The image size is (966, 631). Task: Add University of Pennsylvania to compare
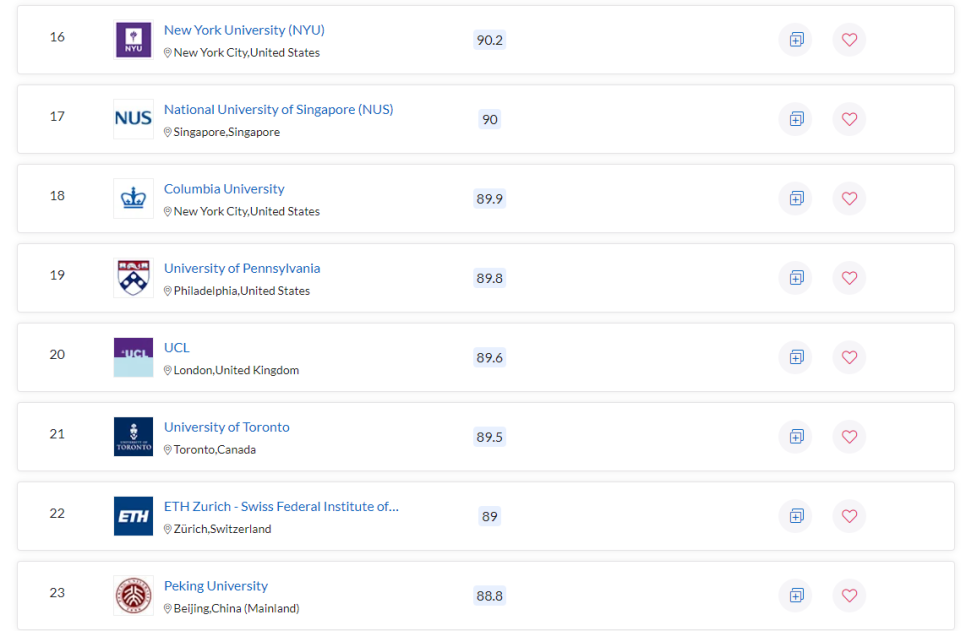(x=796, y=278)
